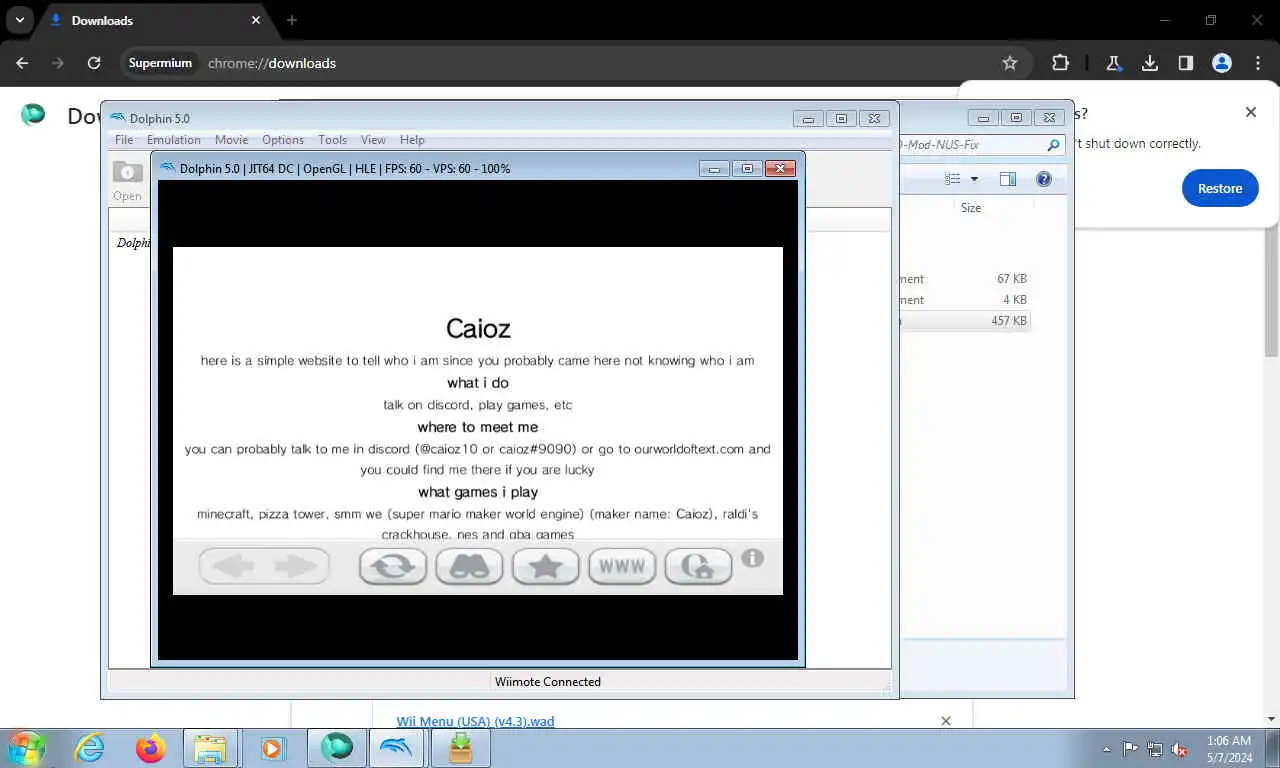Select the Downloads tab
1280x768 pixels.
tap(155, 20)
